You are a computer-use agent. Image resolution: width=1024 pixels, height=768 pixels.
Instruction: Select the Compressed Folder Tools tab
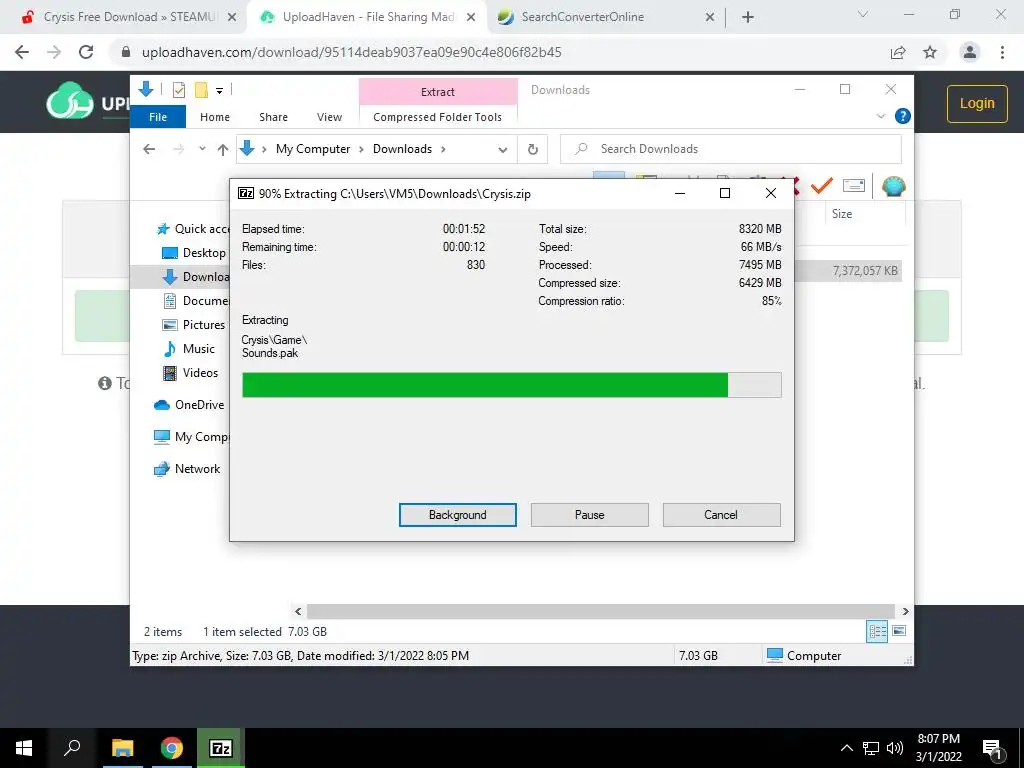click(x=438, y=117)
